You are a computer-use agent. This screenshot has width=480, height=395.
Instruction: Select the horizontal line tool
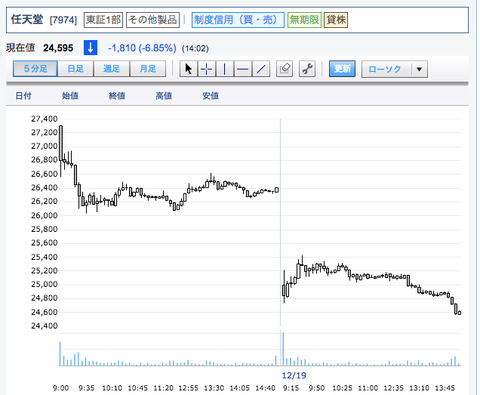243,69
